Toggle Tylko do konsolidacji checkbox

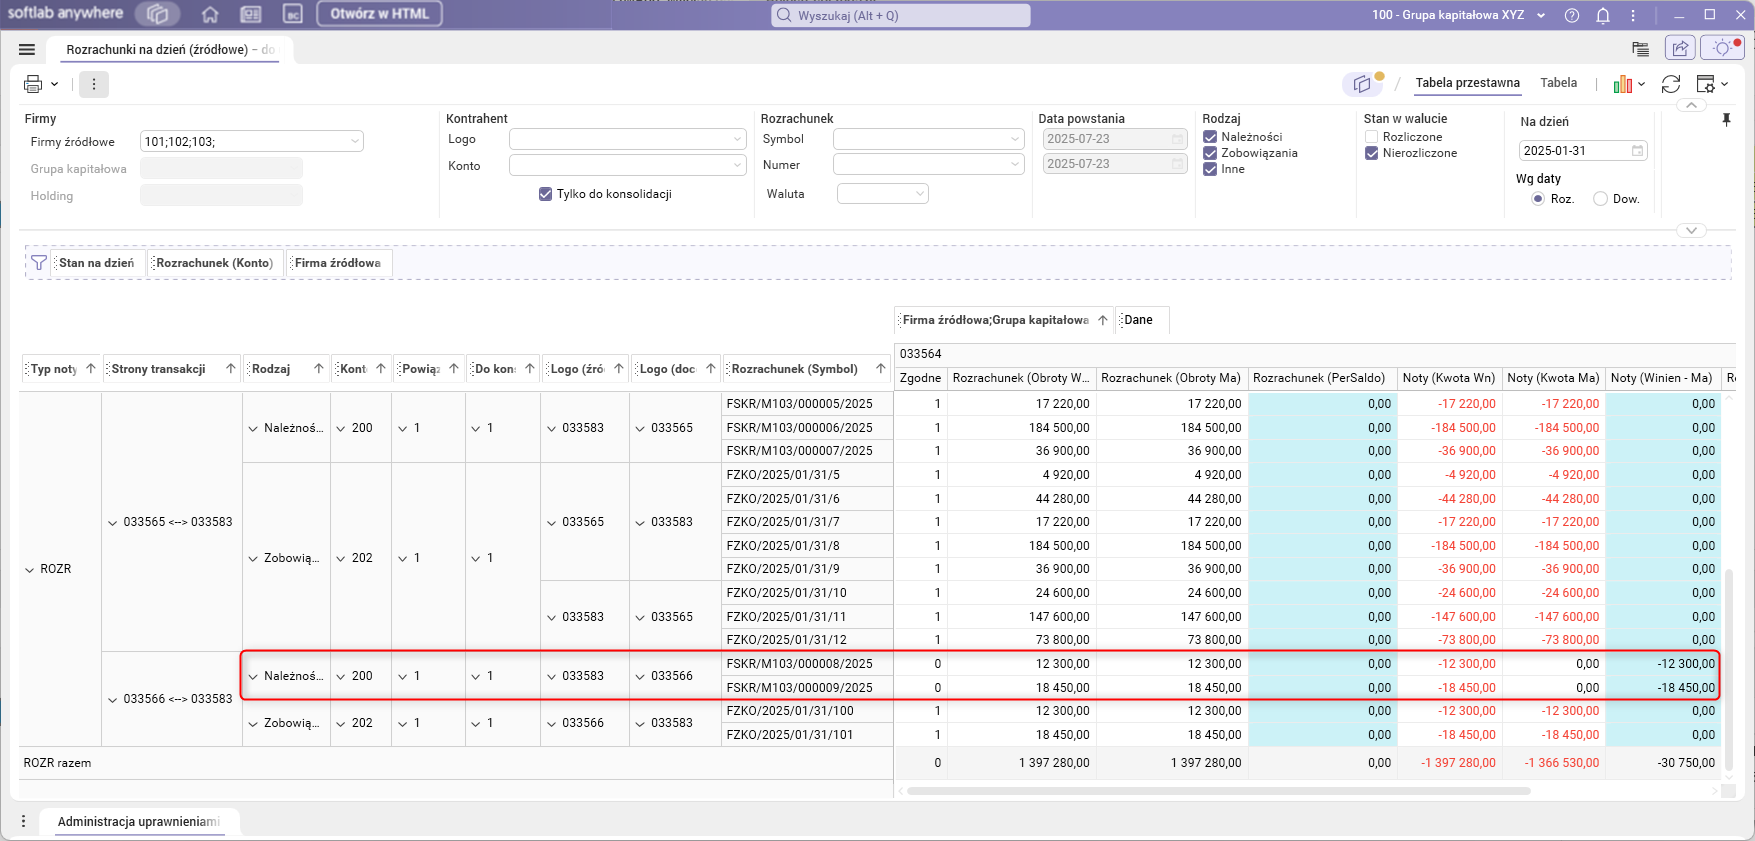click(545, 194)
